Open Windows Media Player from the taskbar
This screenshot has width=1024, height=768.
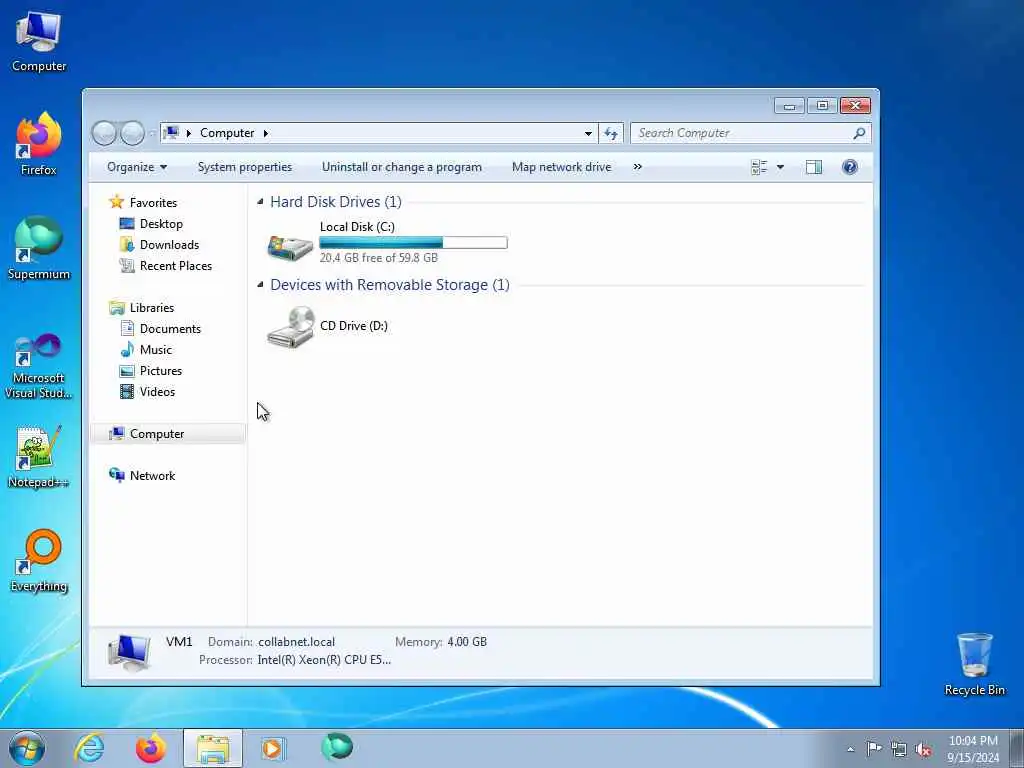point(274,748)
